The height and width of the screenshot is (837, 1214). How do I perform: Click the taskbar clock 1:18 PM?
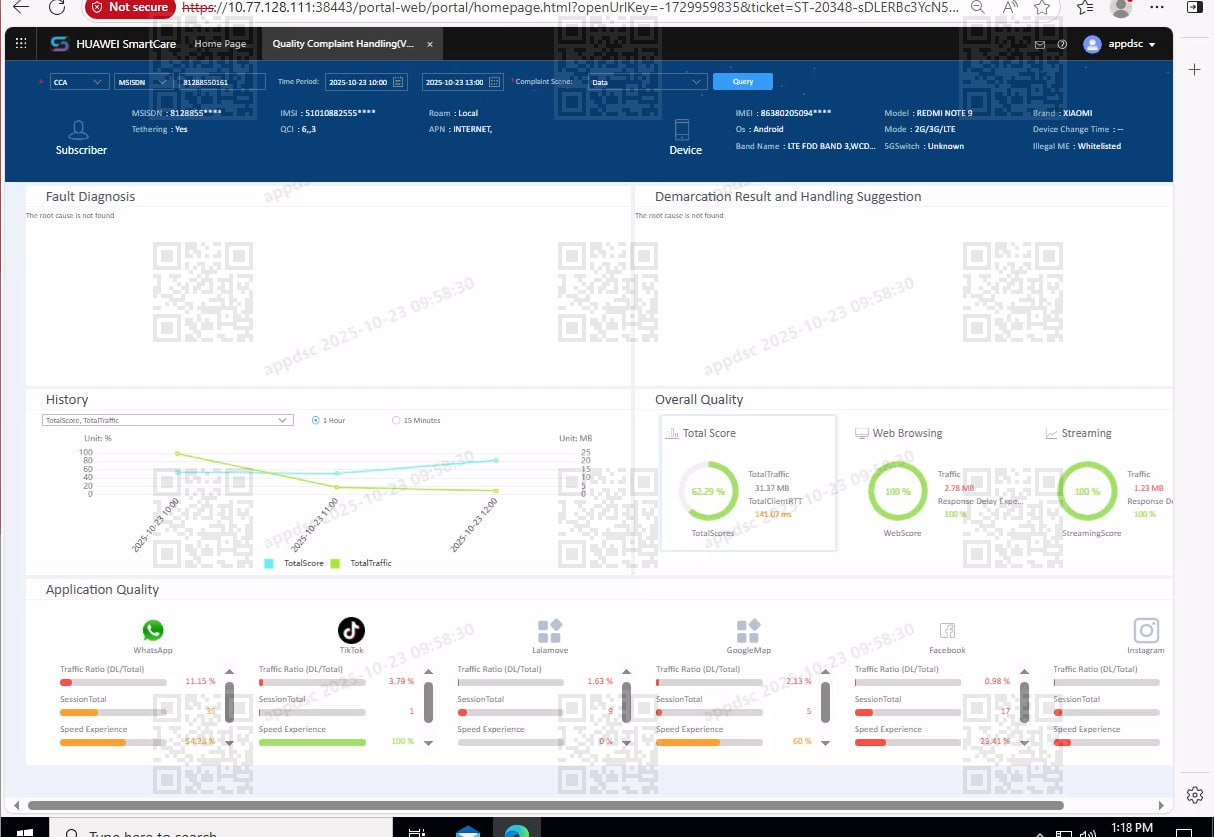1132,828
